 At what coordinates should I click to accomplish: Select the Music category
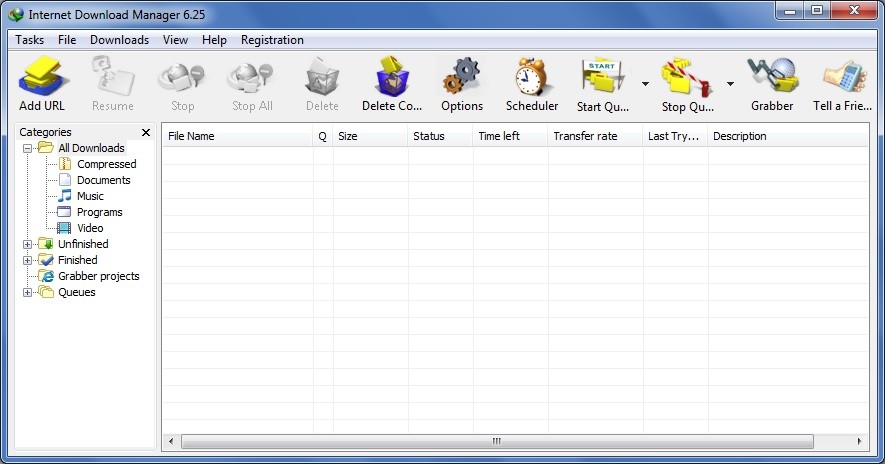click(90, 196)
